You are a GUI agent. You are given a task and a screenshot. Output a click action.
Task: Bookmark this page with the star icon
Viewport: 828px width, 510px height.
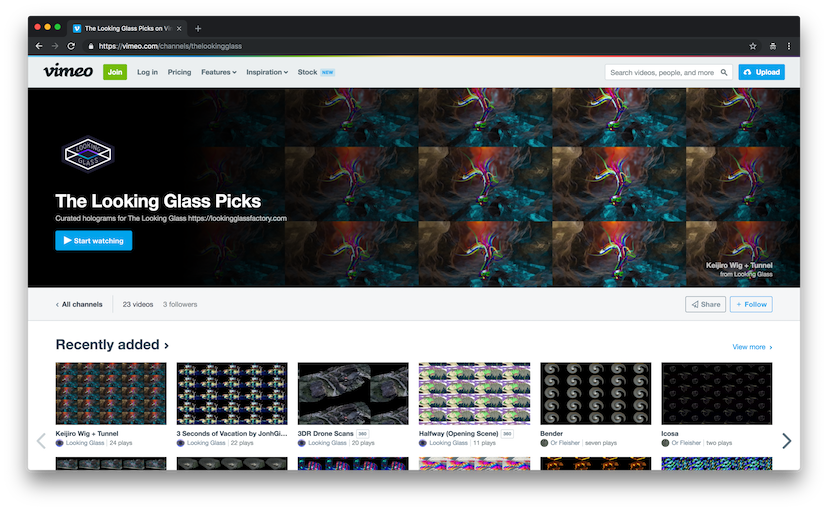click(x=752, y=46)
